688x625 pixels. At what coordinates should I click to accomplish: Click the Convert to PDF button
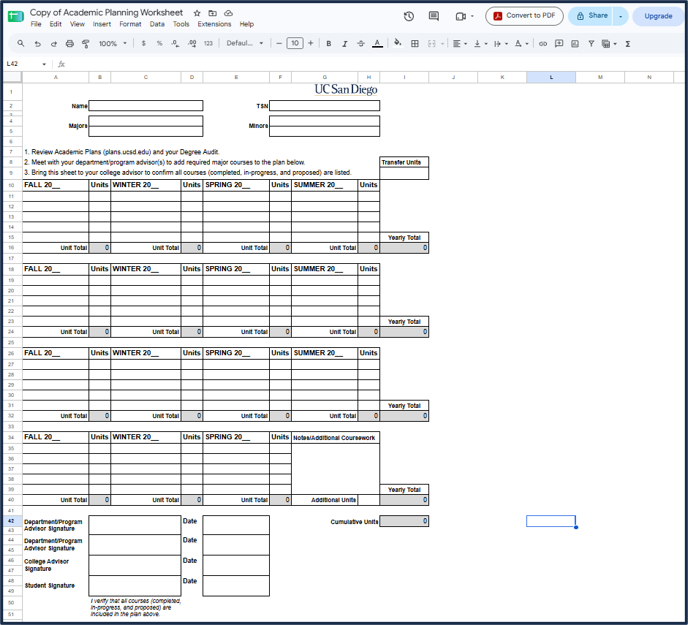(x=524, y=16)
